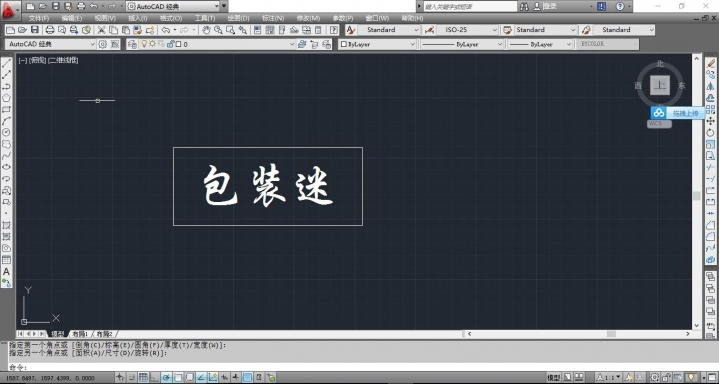Pick the Circle tool on left toolbar
This screenshot has height=384, width=719.
(6, 132)
